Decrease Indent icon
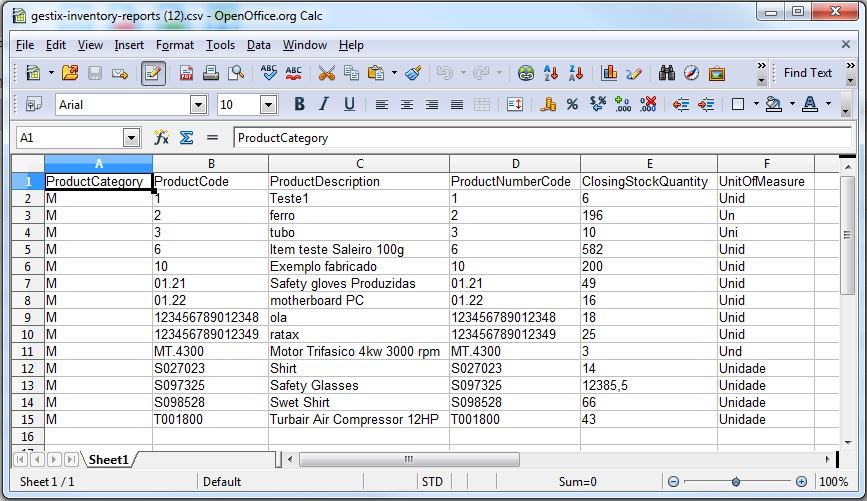The image size is (867, 501). pos(681,104)
